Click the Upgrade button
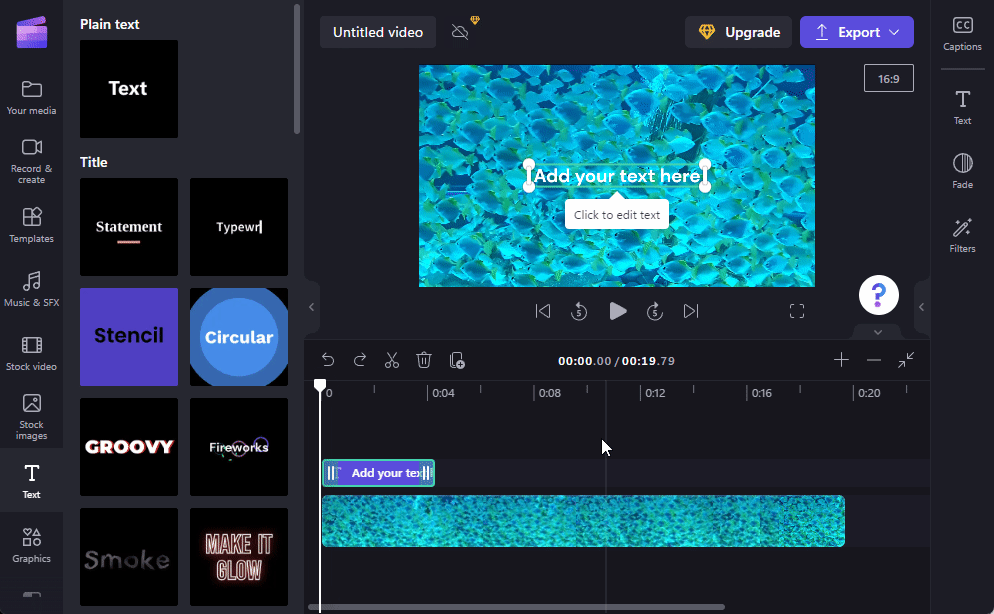This screenshot has width=994, height=614. click(x=738, y=31)
